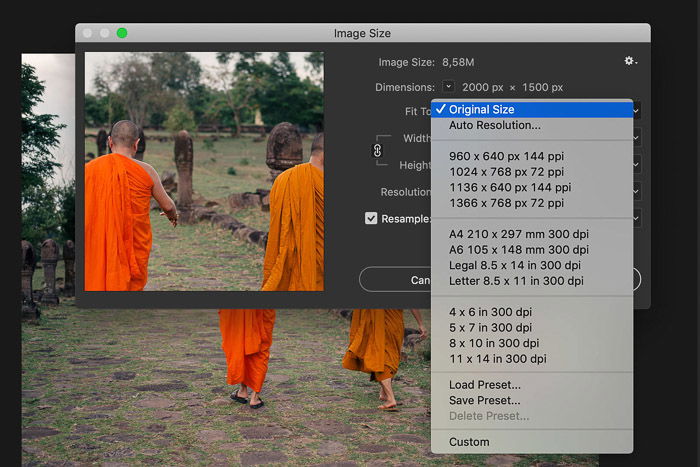
Task: Click Load Preset menu entry
Action: [x=485, y=385]
